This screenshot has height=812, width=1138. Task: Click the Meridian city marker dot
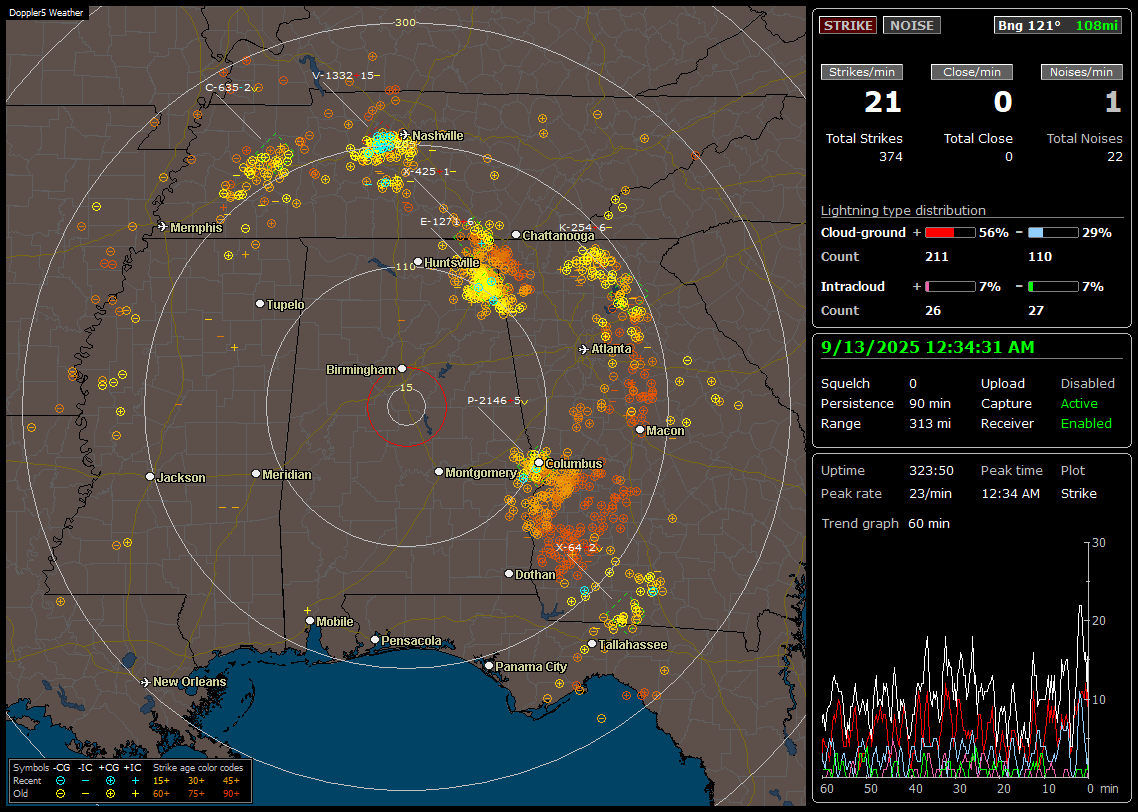tap(255, 474)
